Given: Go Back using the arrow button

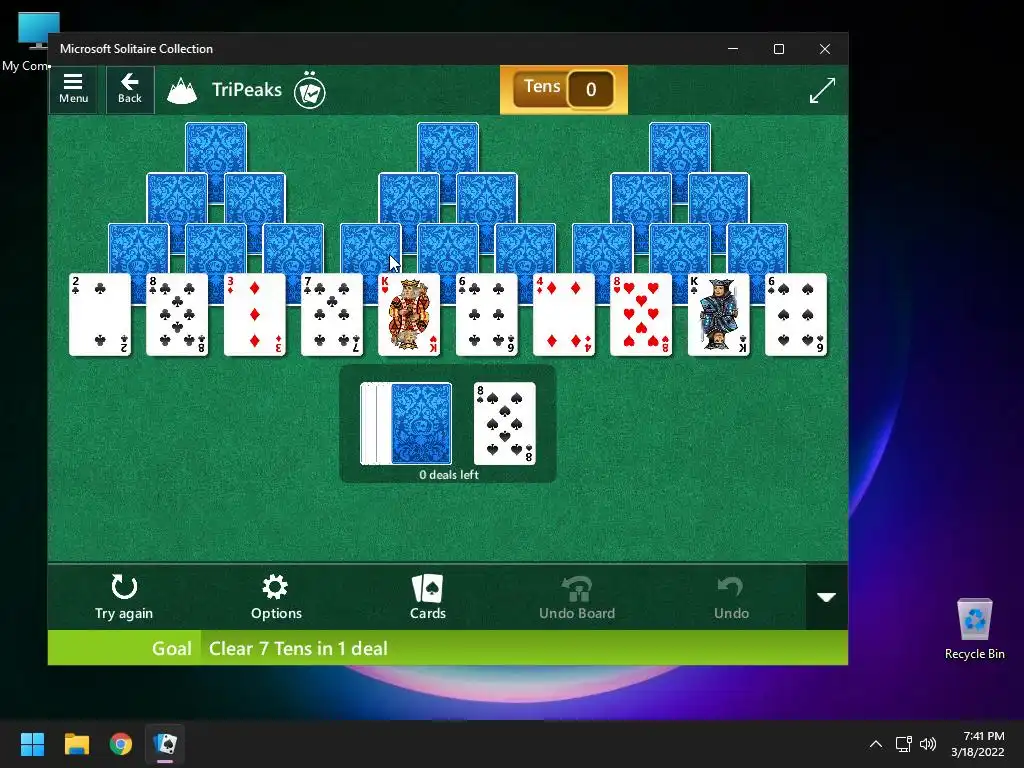Looking at the screenshot, I should point(130,89).
